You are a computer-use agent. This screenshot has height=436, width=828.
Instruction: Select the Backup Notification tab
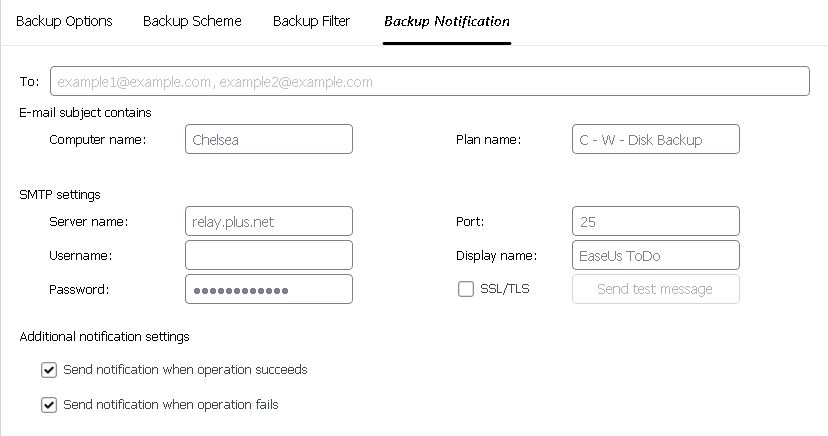447,21
